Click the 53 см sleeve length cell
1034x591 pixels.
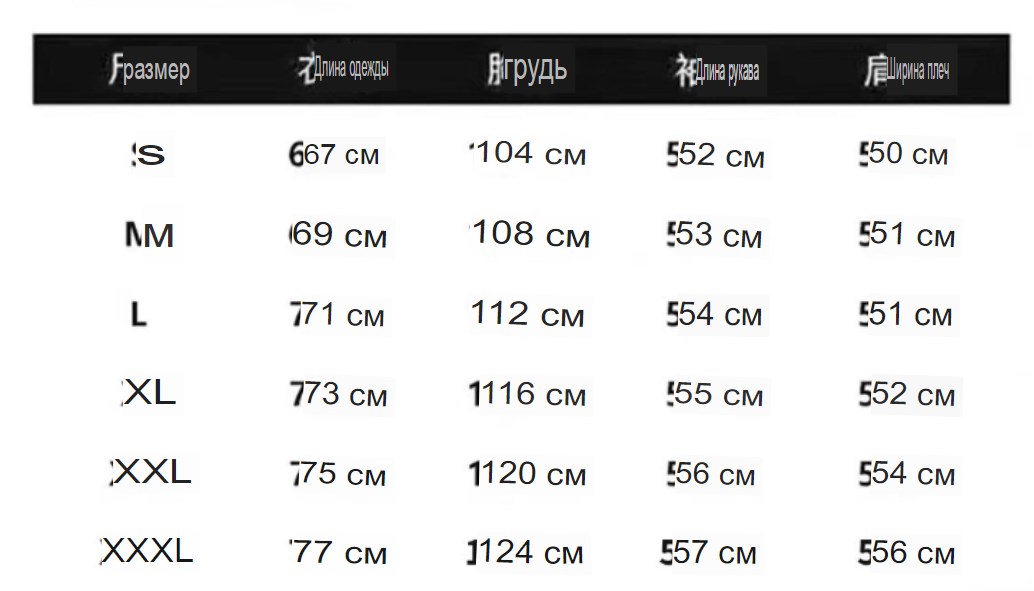coord(714,235)
